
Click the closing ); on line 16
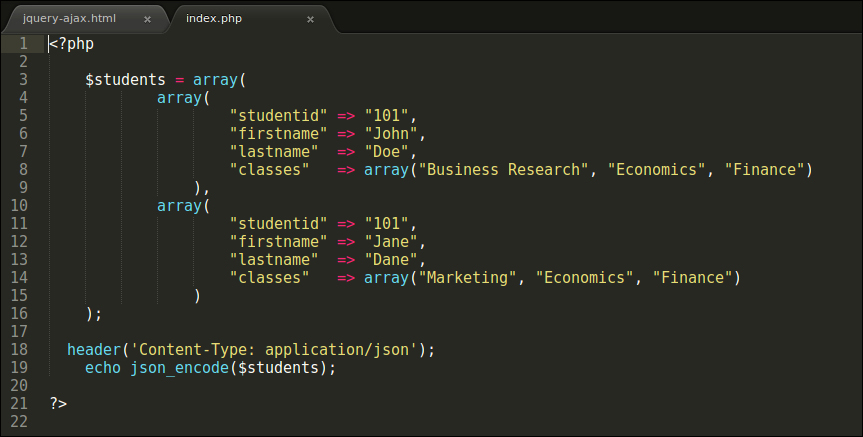tap(94, 314)
